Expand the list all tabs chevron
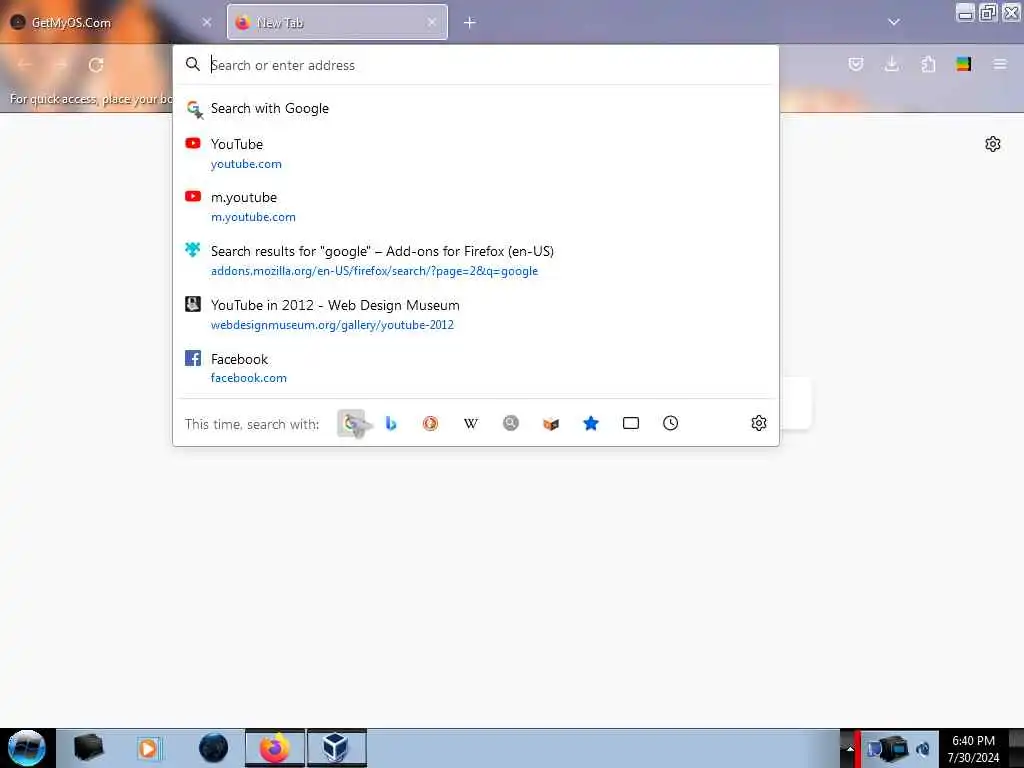Image resolution: width=1024 pixels, height=768 pixels. [893, 22]
